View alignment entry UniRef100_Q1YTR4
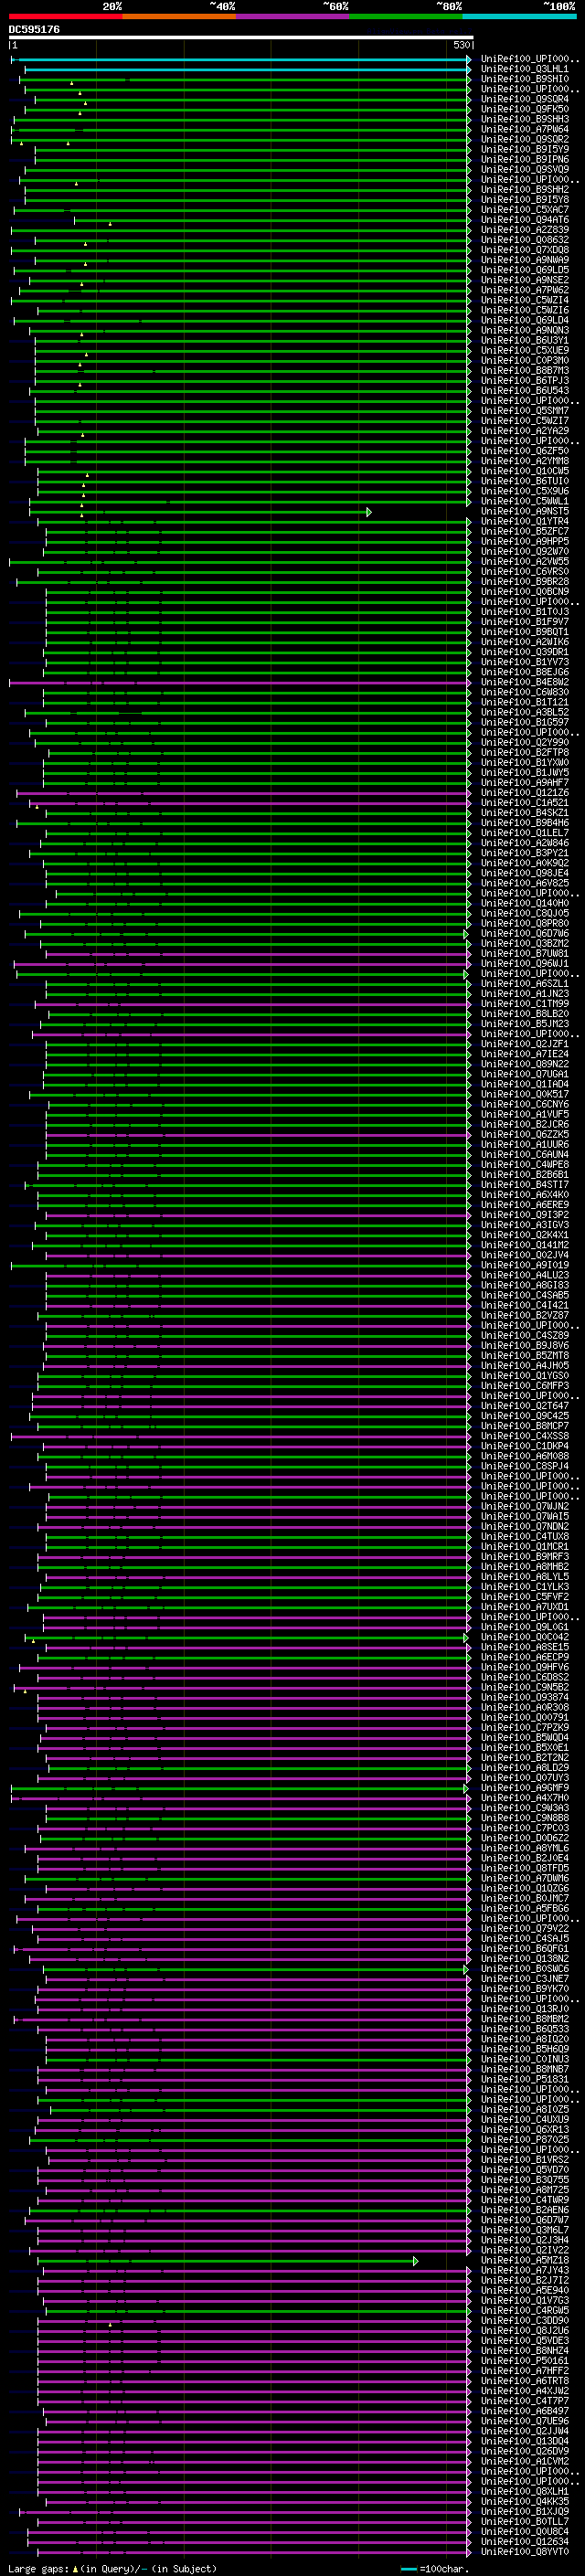Viewport: 585px width, 2576px height. (525, 522)
